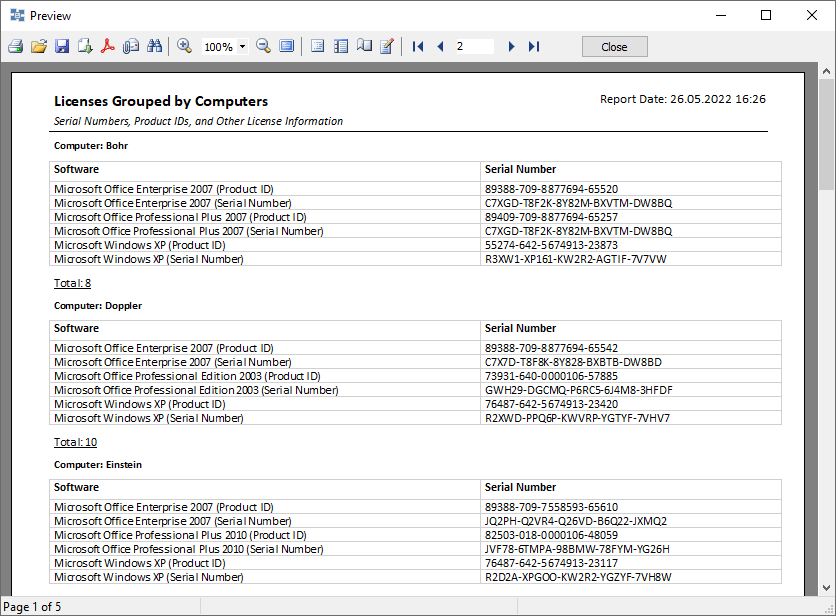
Task: Click product ID 89388-709-8877694-65542
Action: 551,348
